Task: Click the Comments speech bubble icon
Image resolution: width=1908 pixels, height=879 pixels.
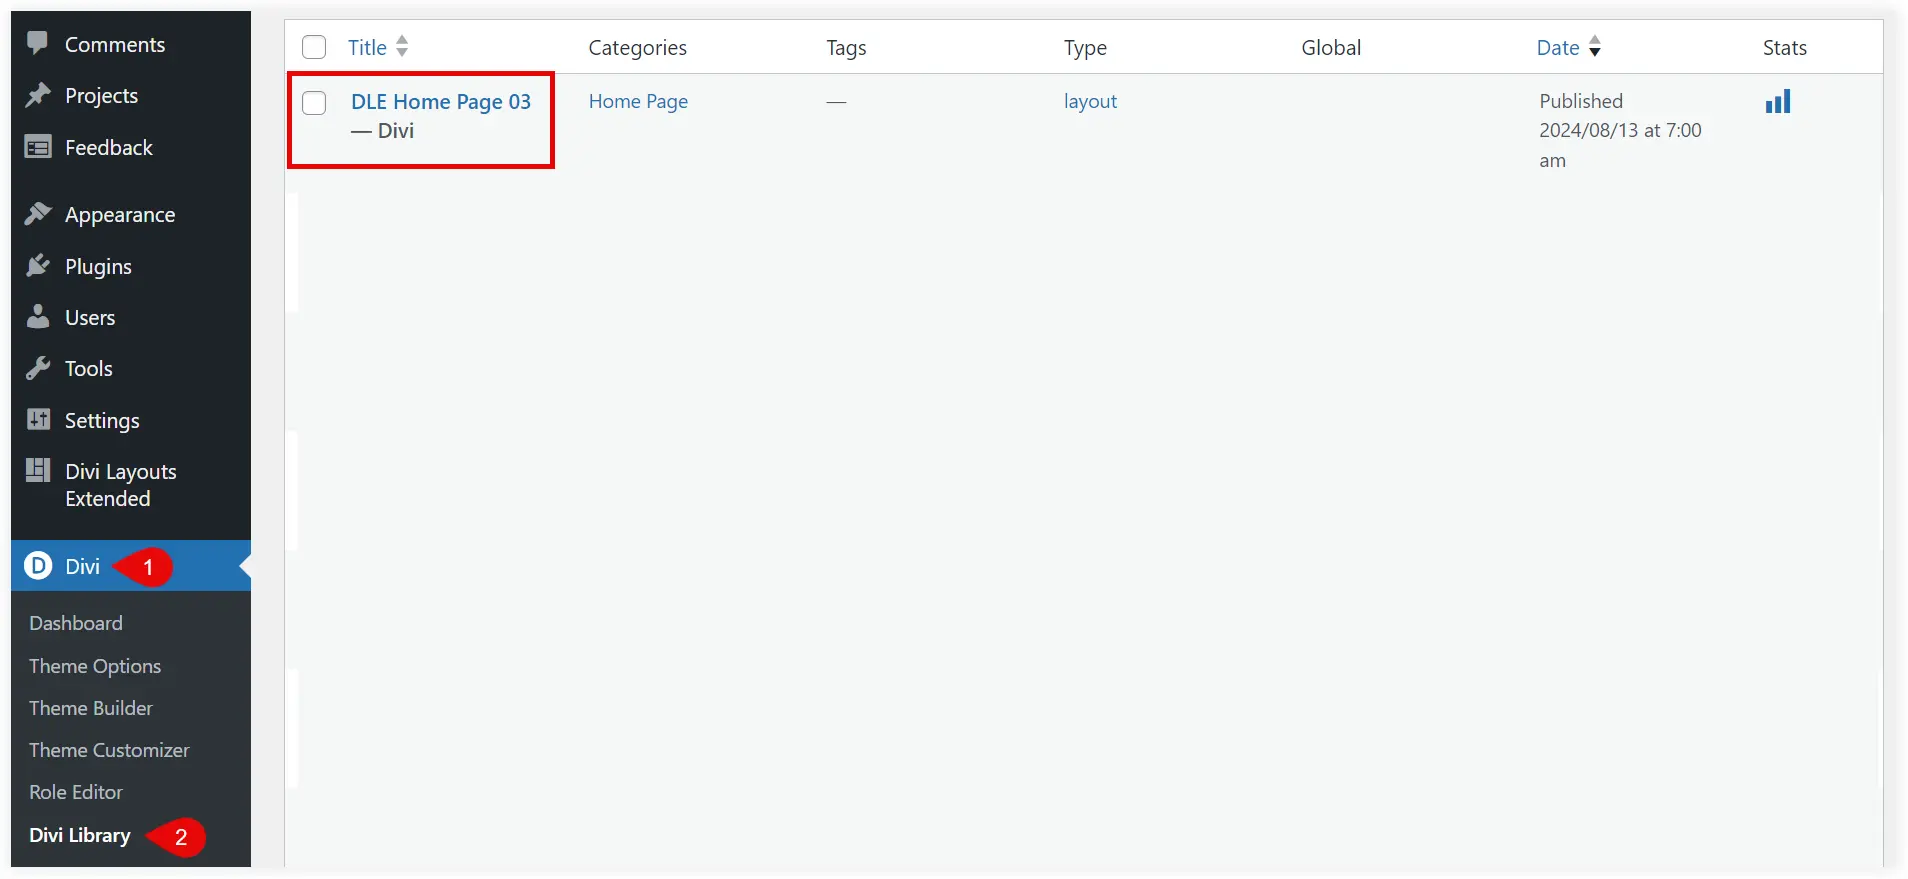Action: (38, 43)
